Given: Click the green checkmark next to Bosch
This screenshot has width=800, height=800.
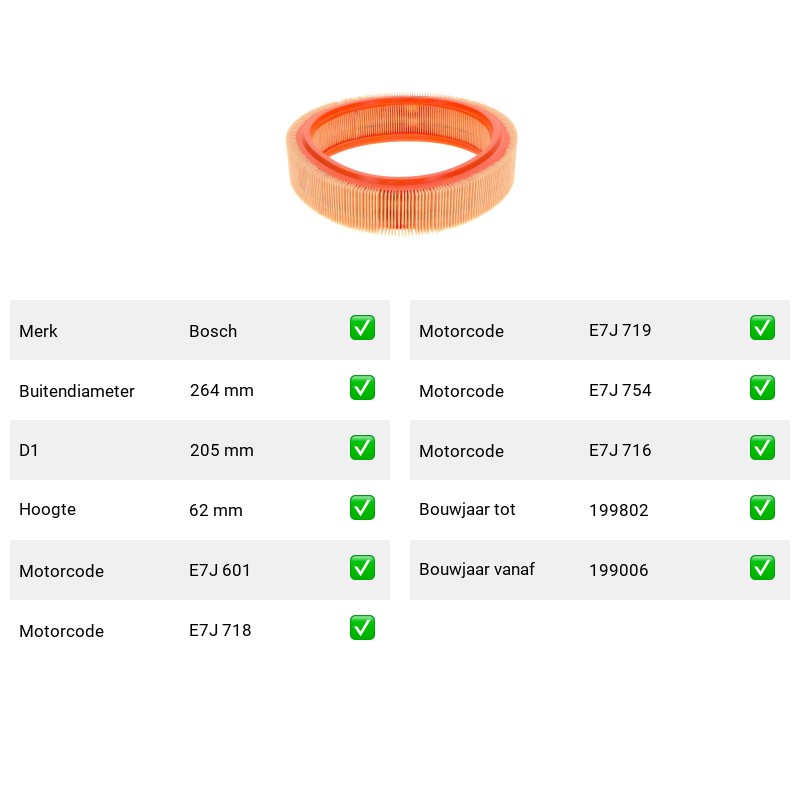Looking at the screenshot, I should (362, 328).
